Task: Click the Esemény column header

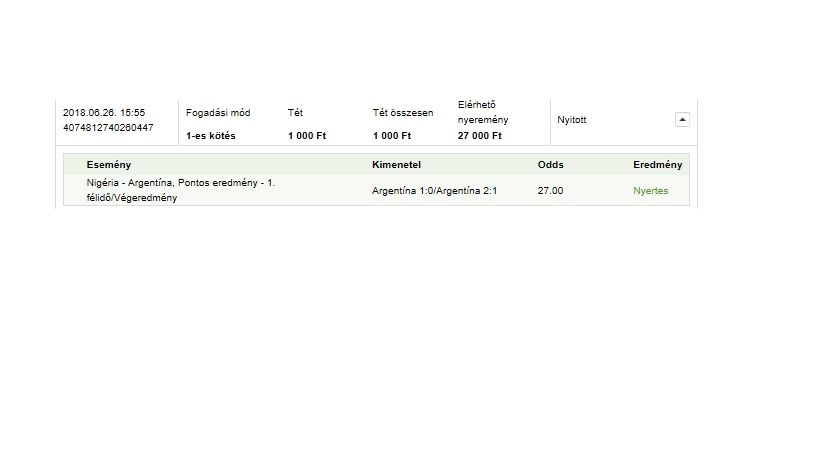Action: click(x=109, y=164)
